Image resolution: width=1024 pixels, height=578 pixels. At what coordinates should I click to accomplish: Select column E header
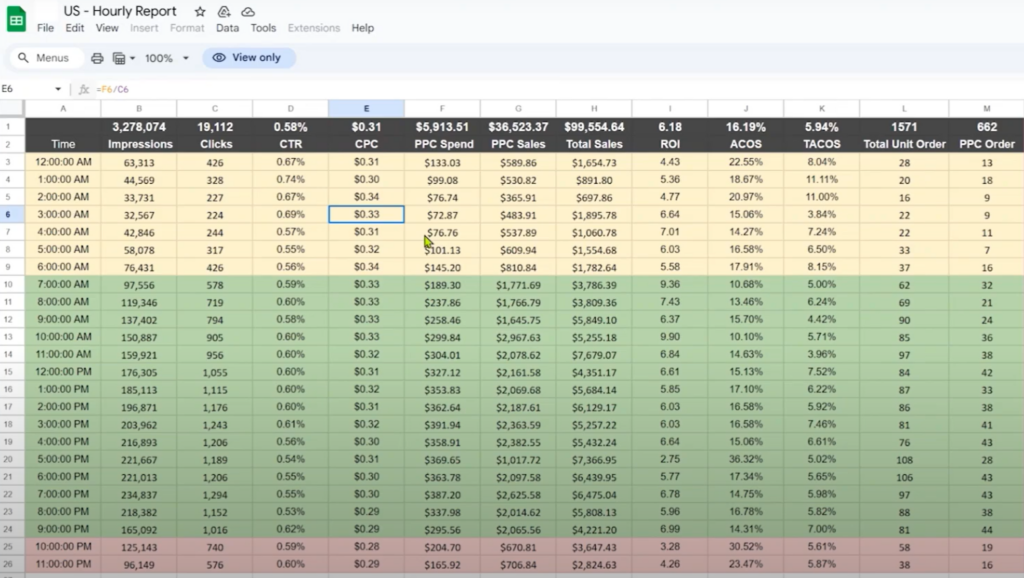[x=366, y=108]
